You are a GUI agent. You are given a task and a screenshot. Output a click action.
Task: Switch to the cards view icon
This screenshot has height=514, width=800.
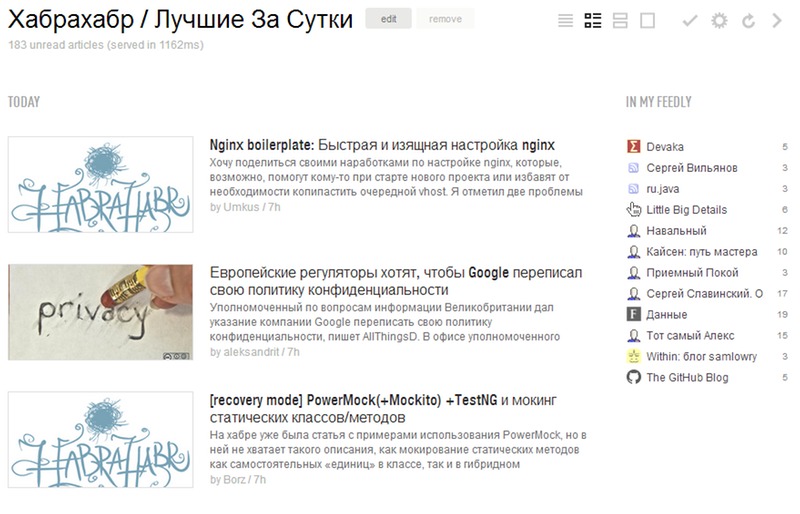(x=620, y=20)
